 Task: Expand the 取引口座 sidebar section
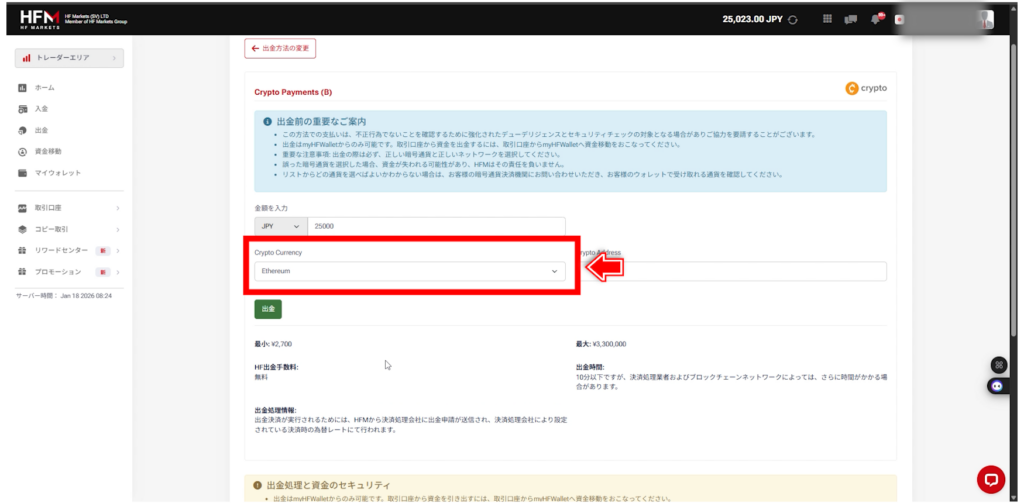68,208
